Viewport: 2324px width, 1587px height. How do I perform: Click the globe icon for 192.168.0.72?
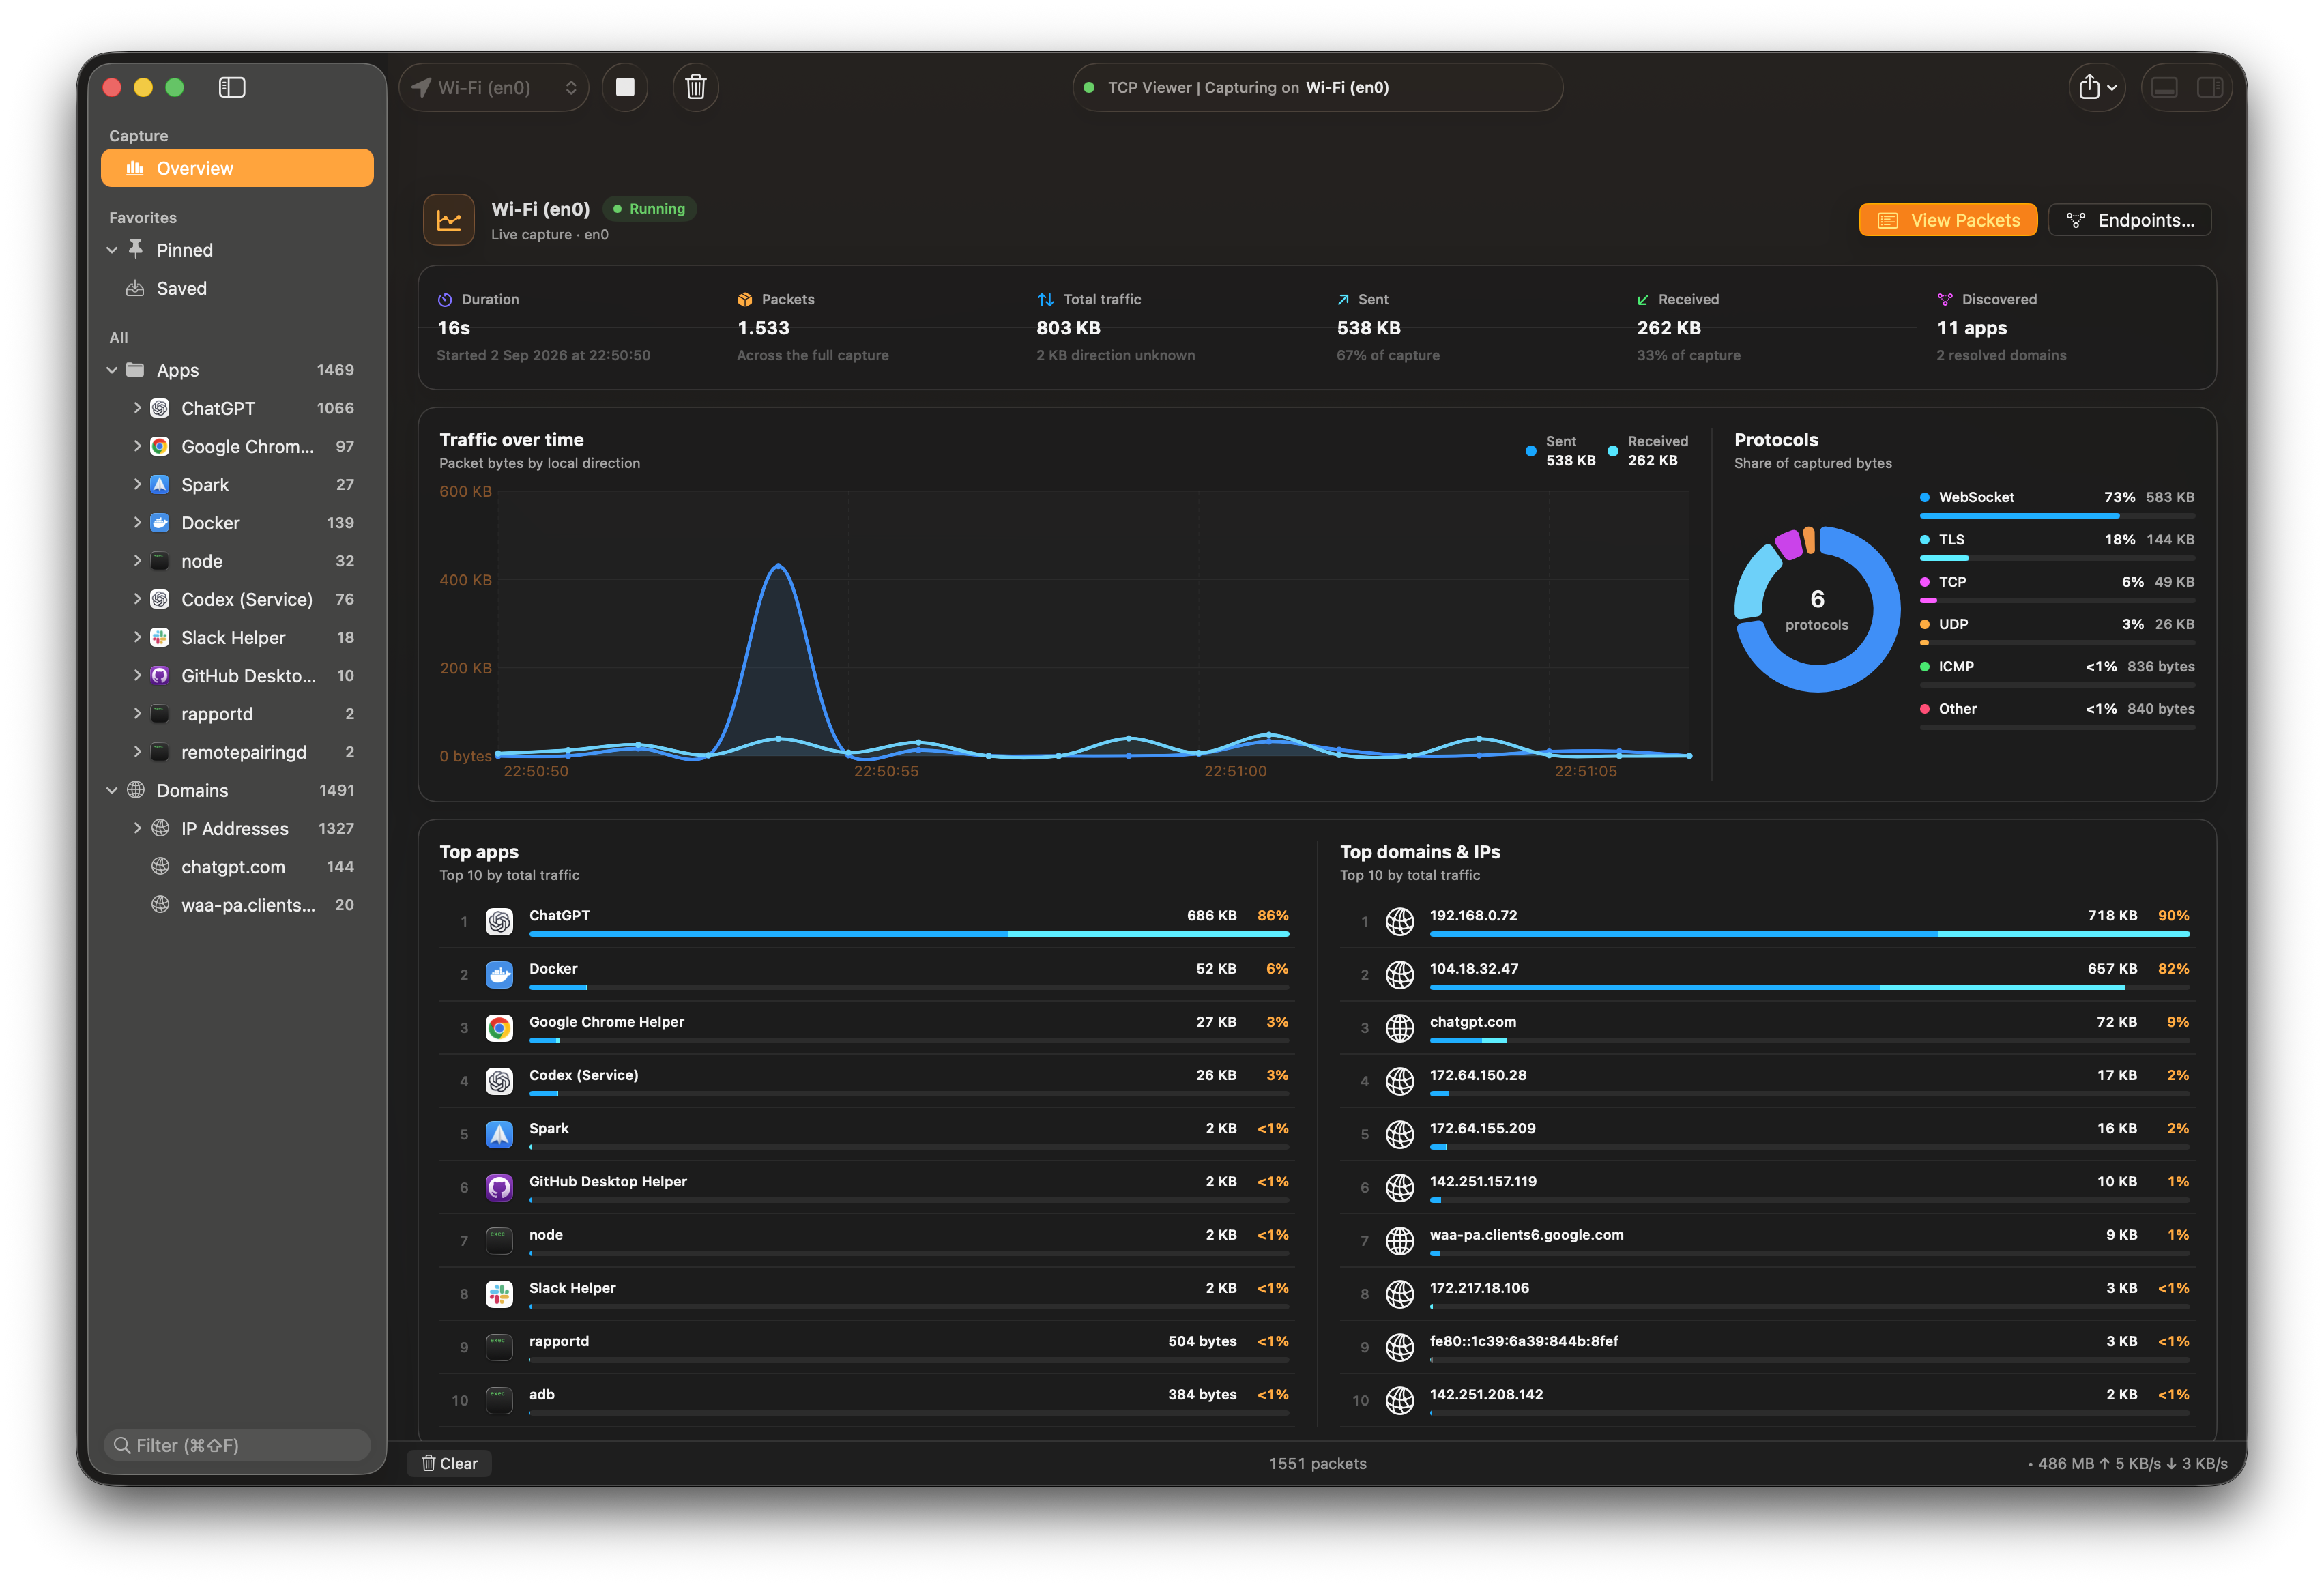1400,921
